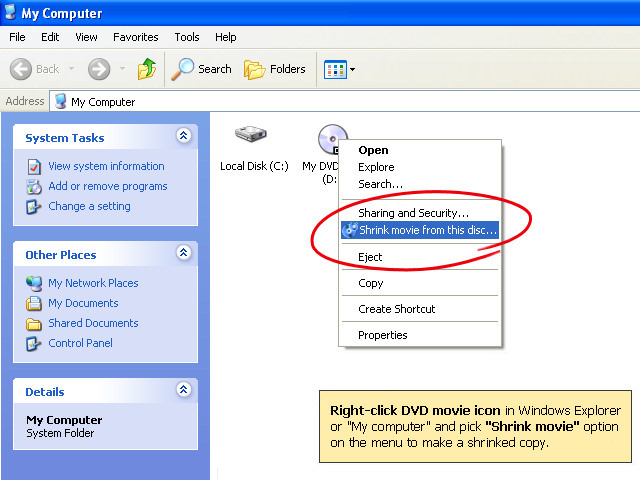This screenshot has height=480, width=640.
Task: Click the View system information icon
Action: coord(34,167)
